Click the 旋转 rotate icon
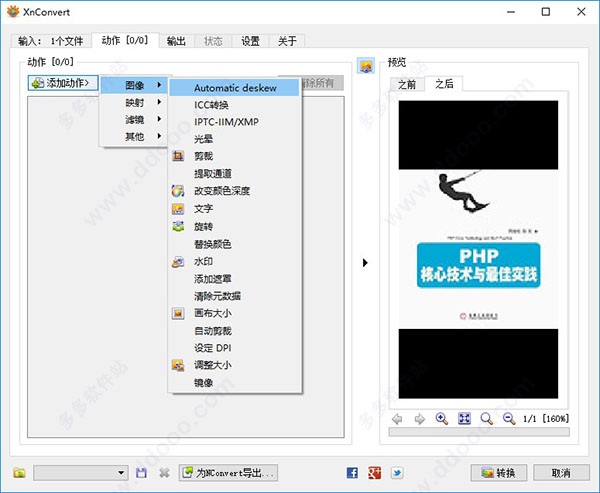The width and height of the screenshot is (600, 493). click(x=178, y=226)
